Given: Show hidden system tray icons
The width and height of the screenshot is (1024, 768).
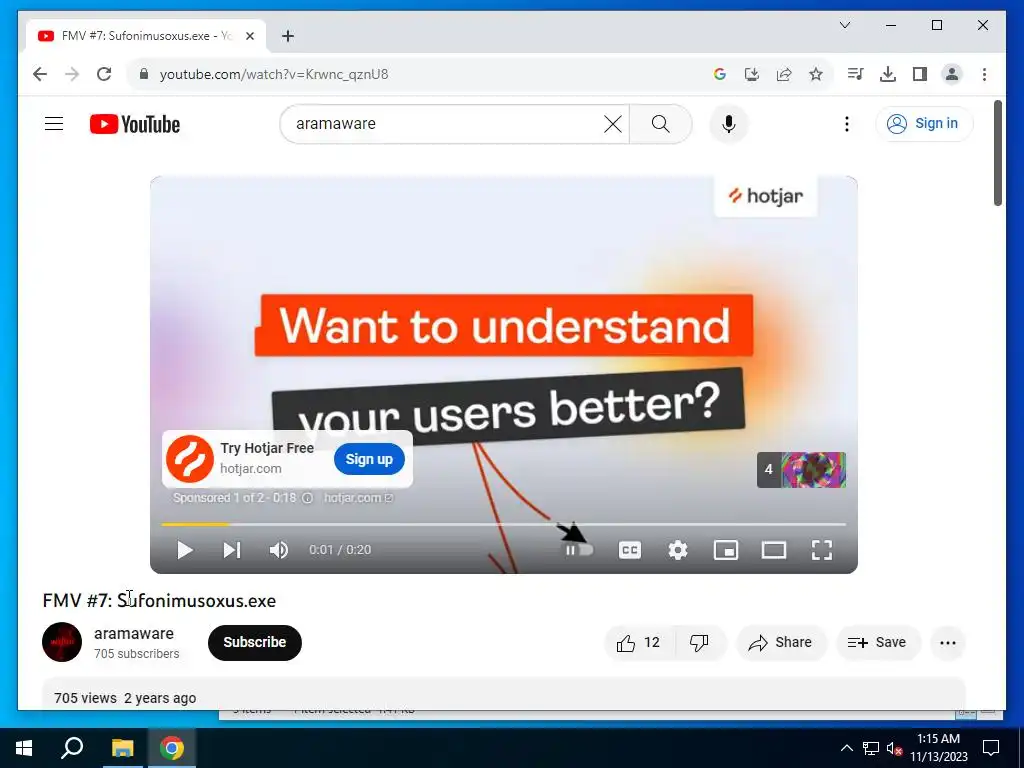Looking at the screenshot, I should click(846, 748).
